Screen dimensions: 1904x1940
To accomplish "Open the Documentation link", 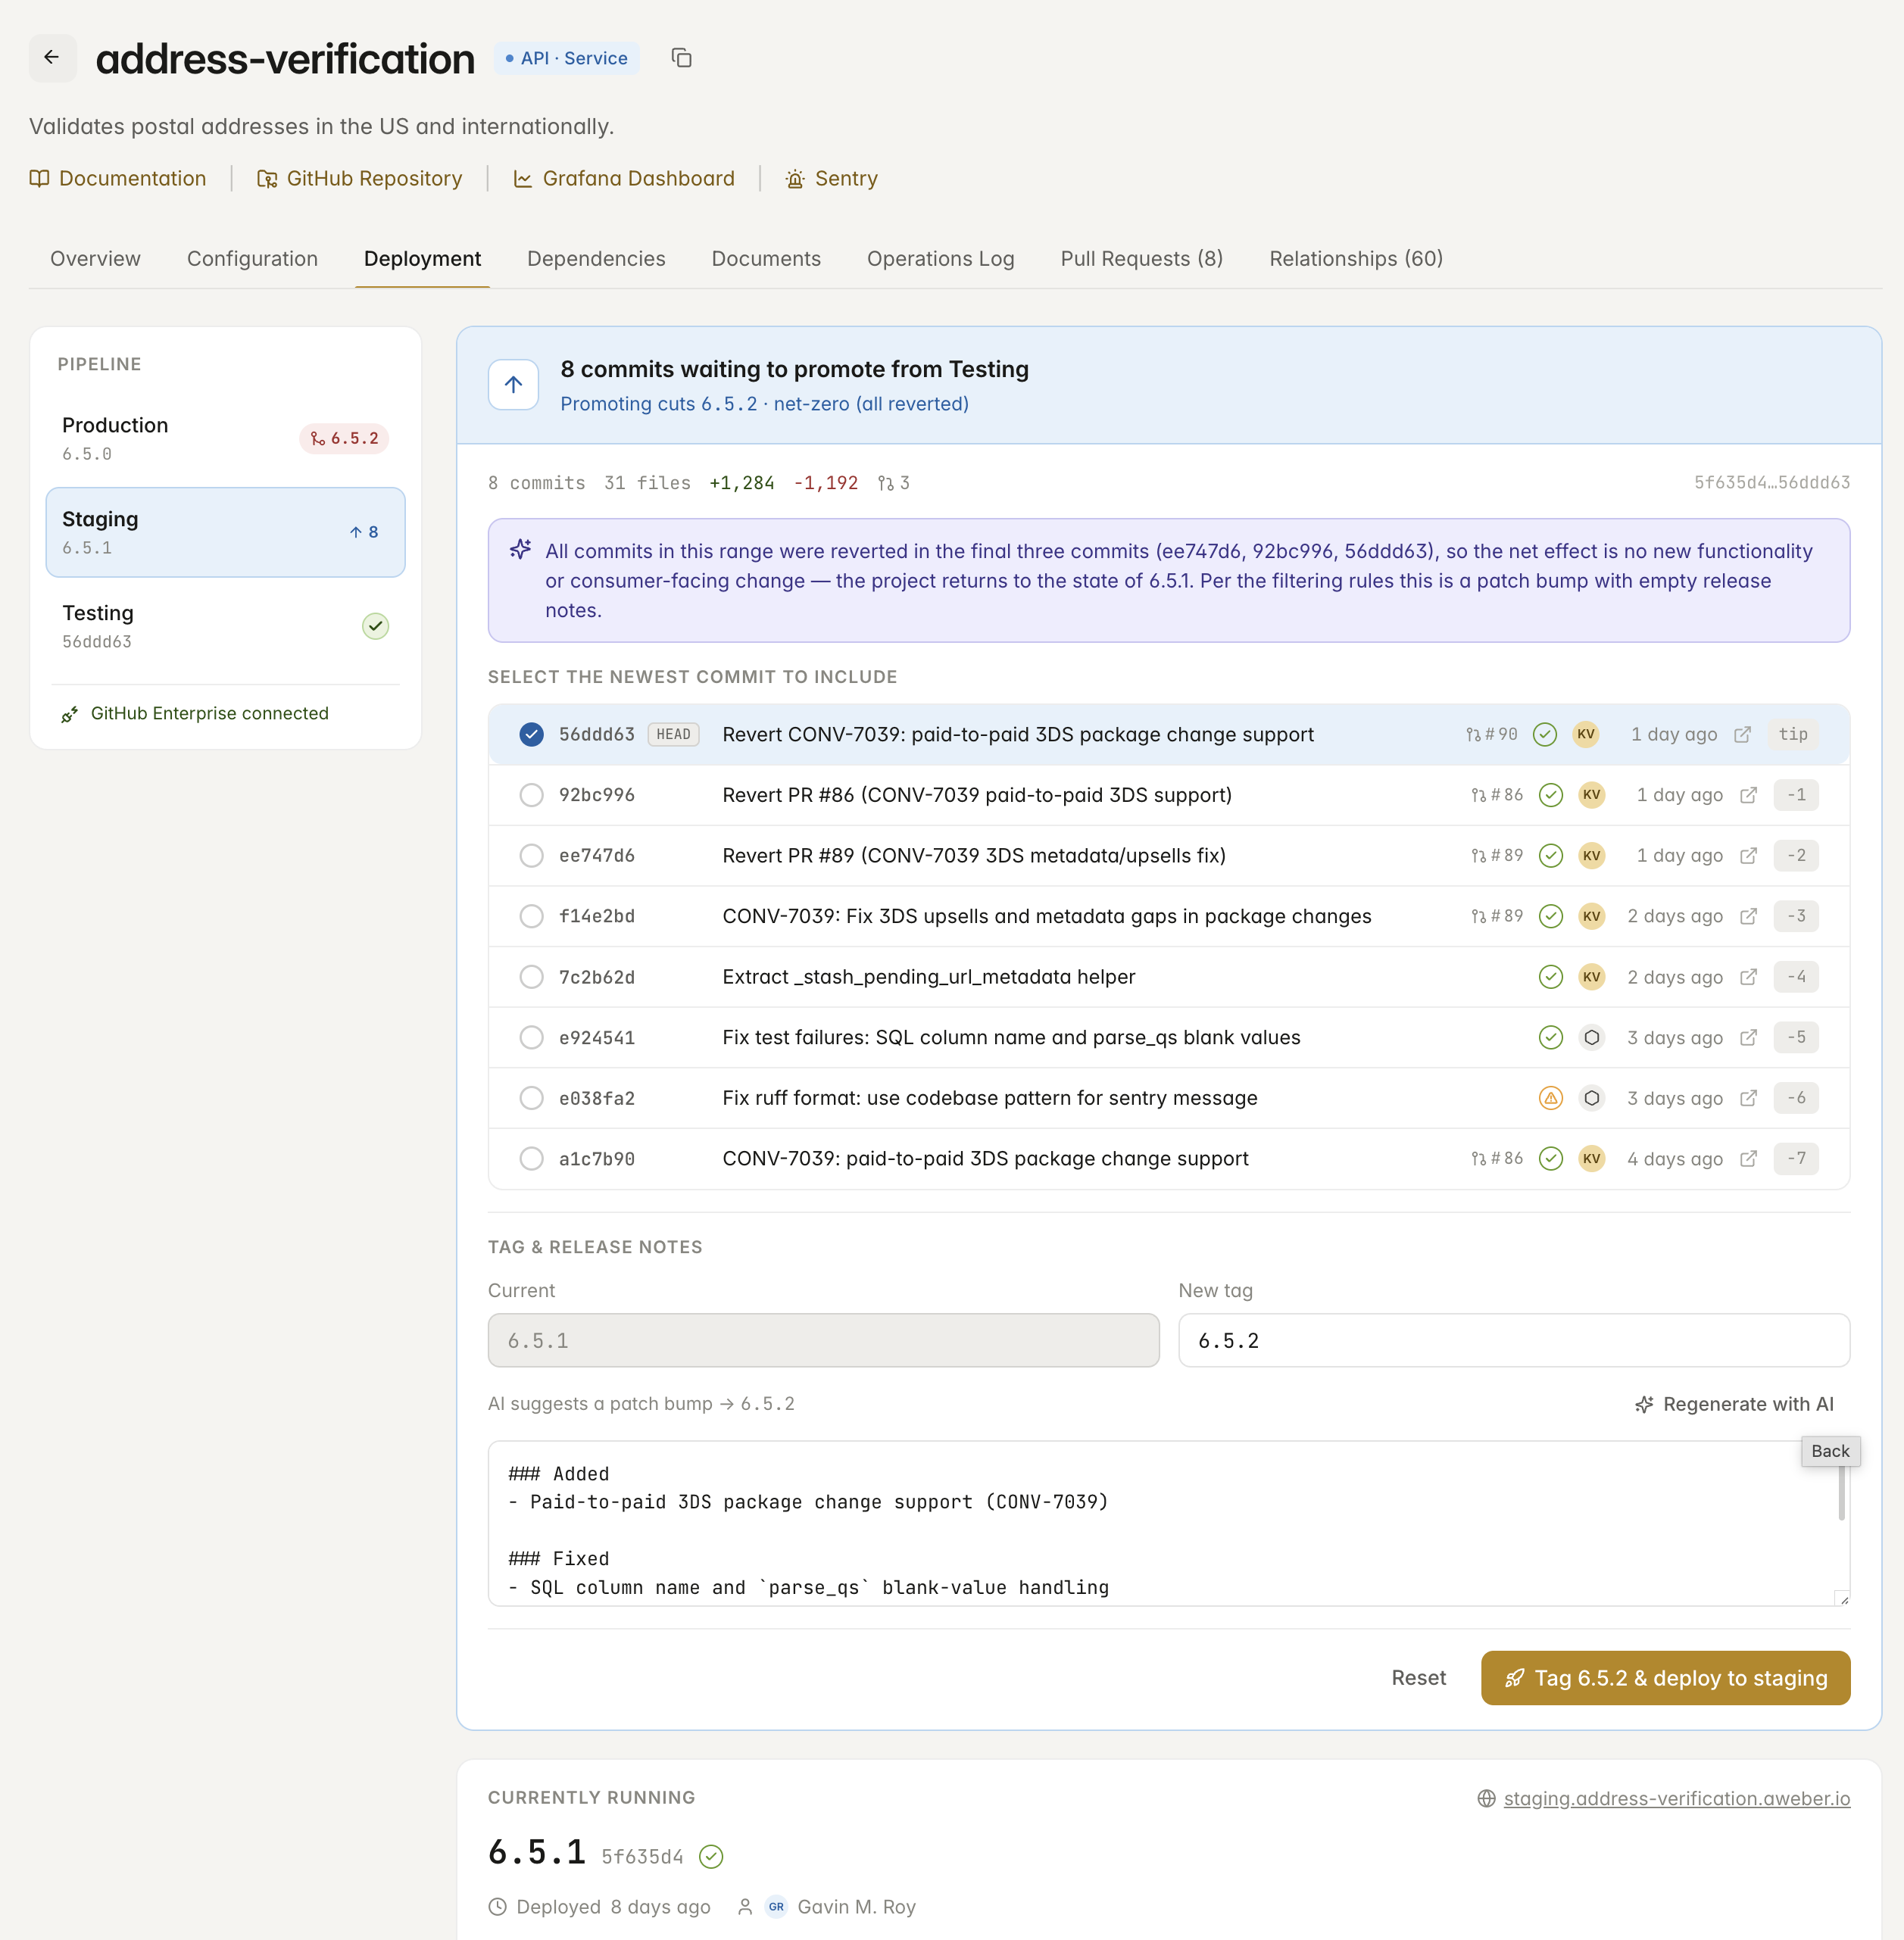I will click(x=118, y=178).
